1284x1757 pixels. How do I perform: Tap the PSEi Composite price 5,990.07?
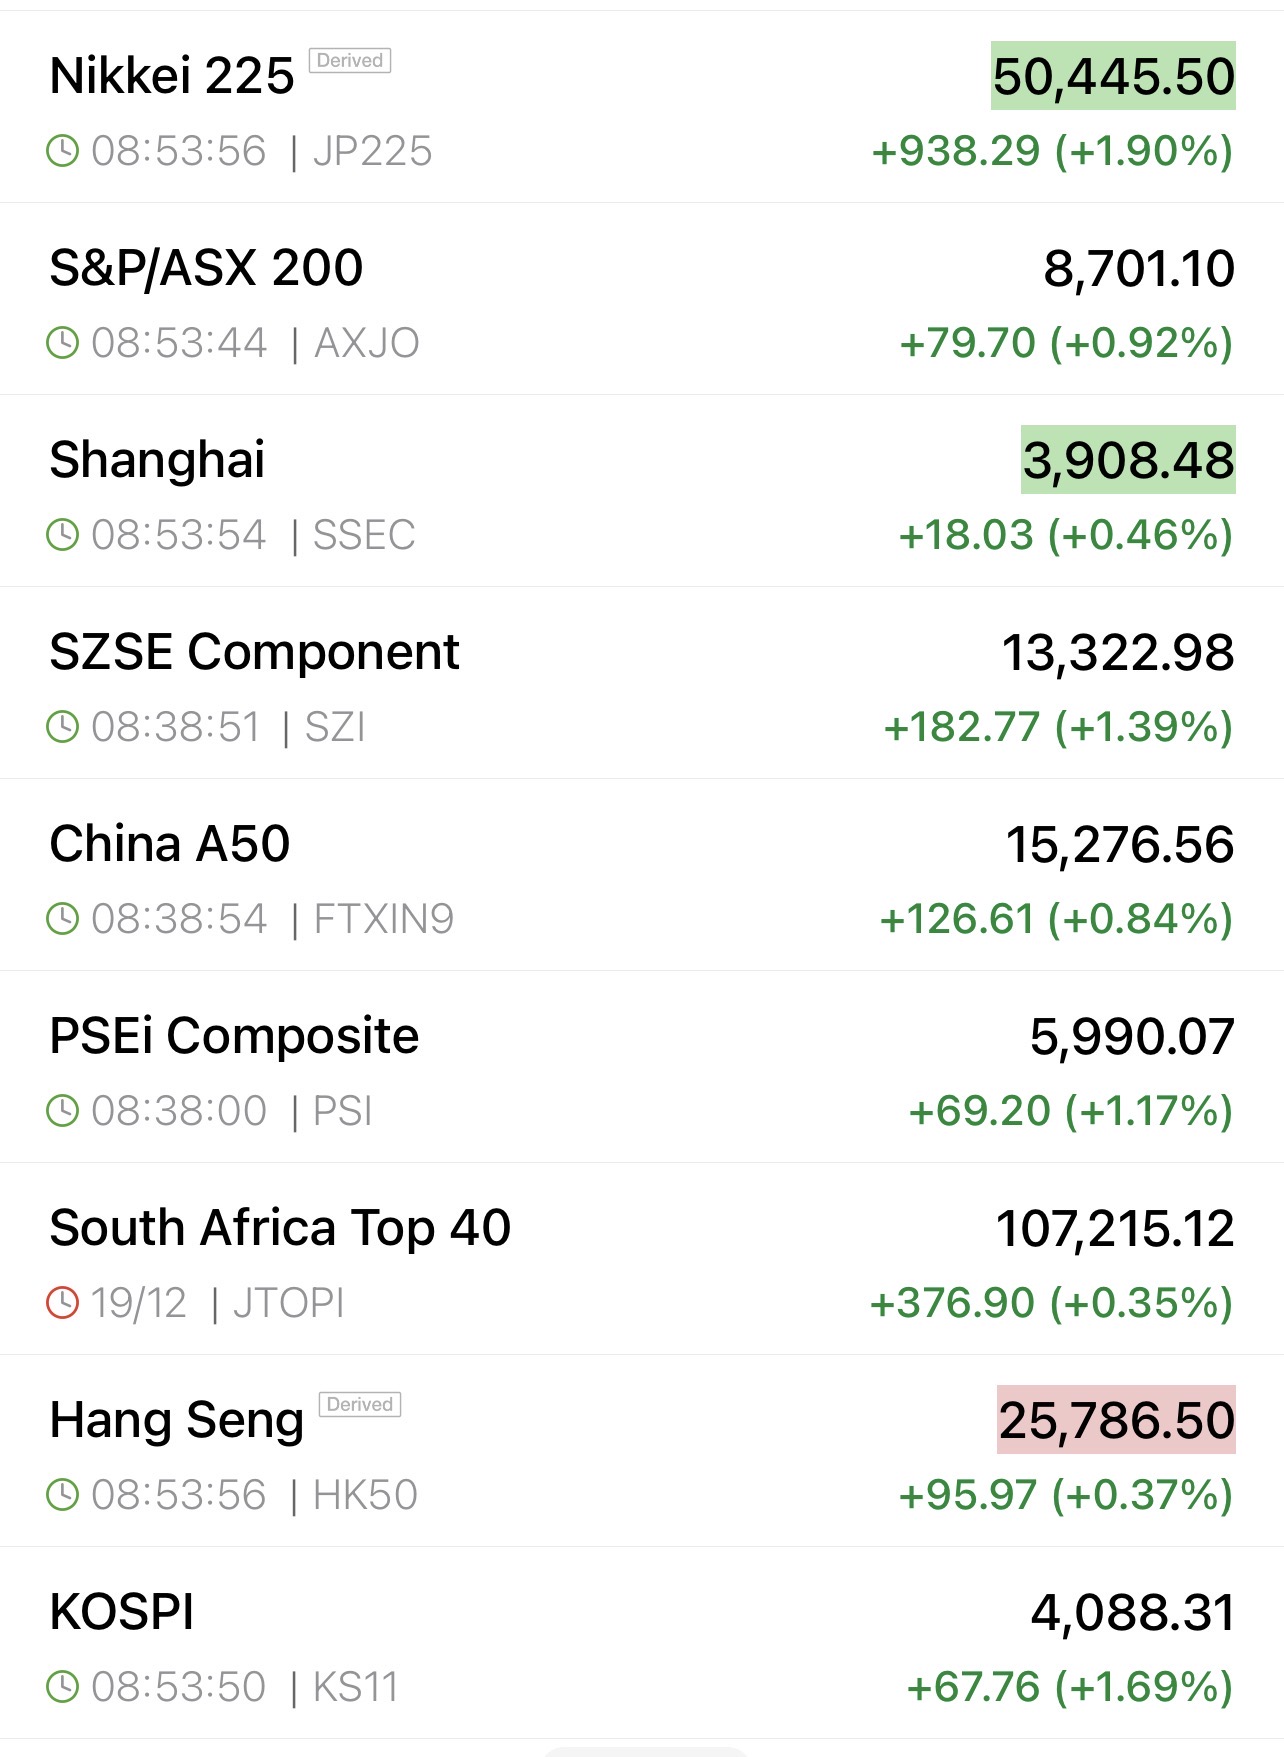click(x=1132, y=1036)
